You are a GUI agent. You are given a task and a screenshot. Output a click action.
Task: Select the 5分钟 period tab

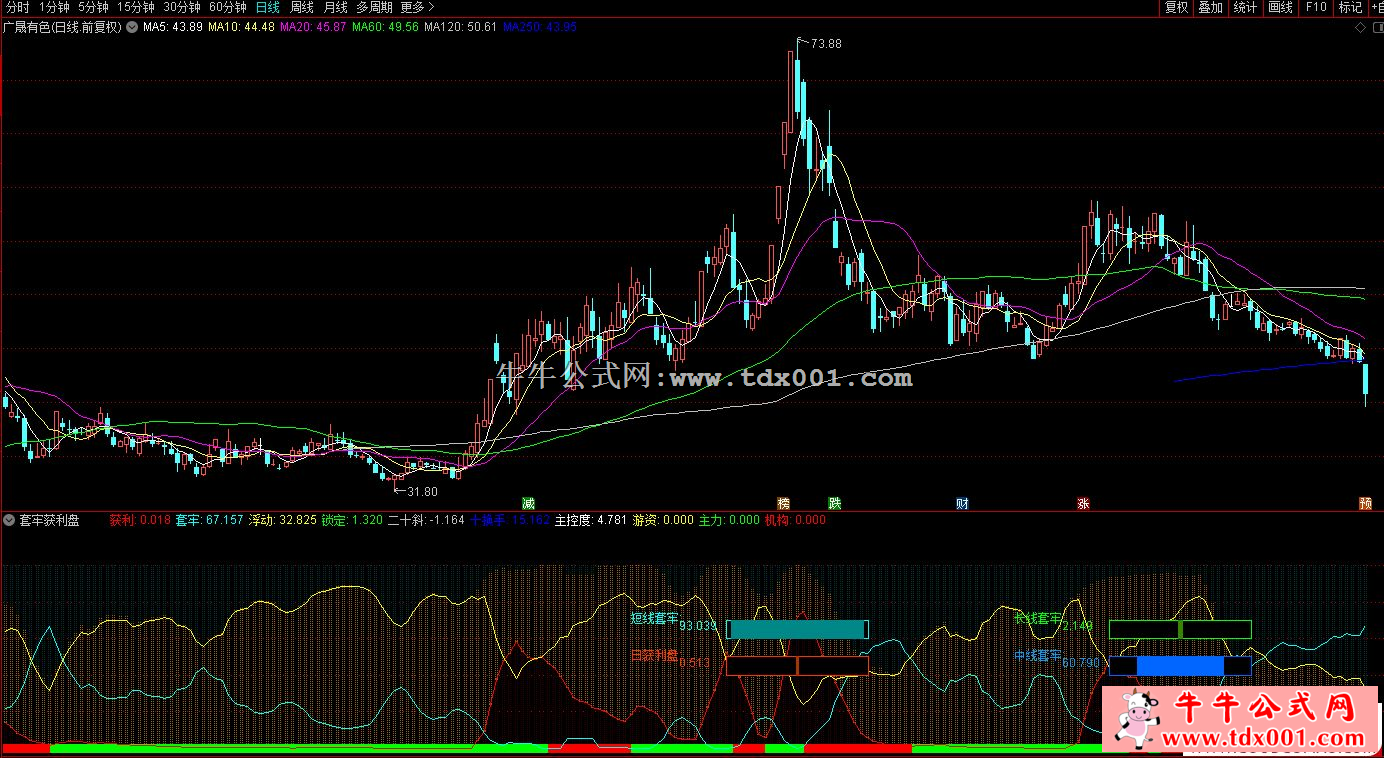[93, 7]
